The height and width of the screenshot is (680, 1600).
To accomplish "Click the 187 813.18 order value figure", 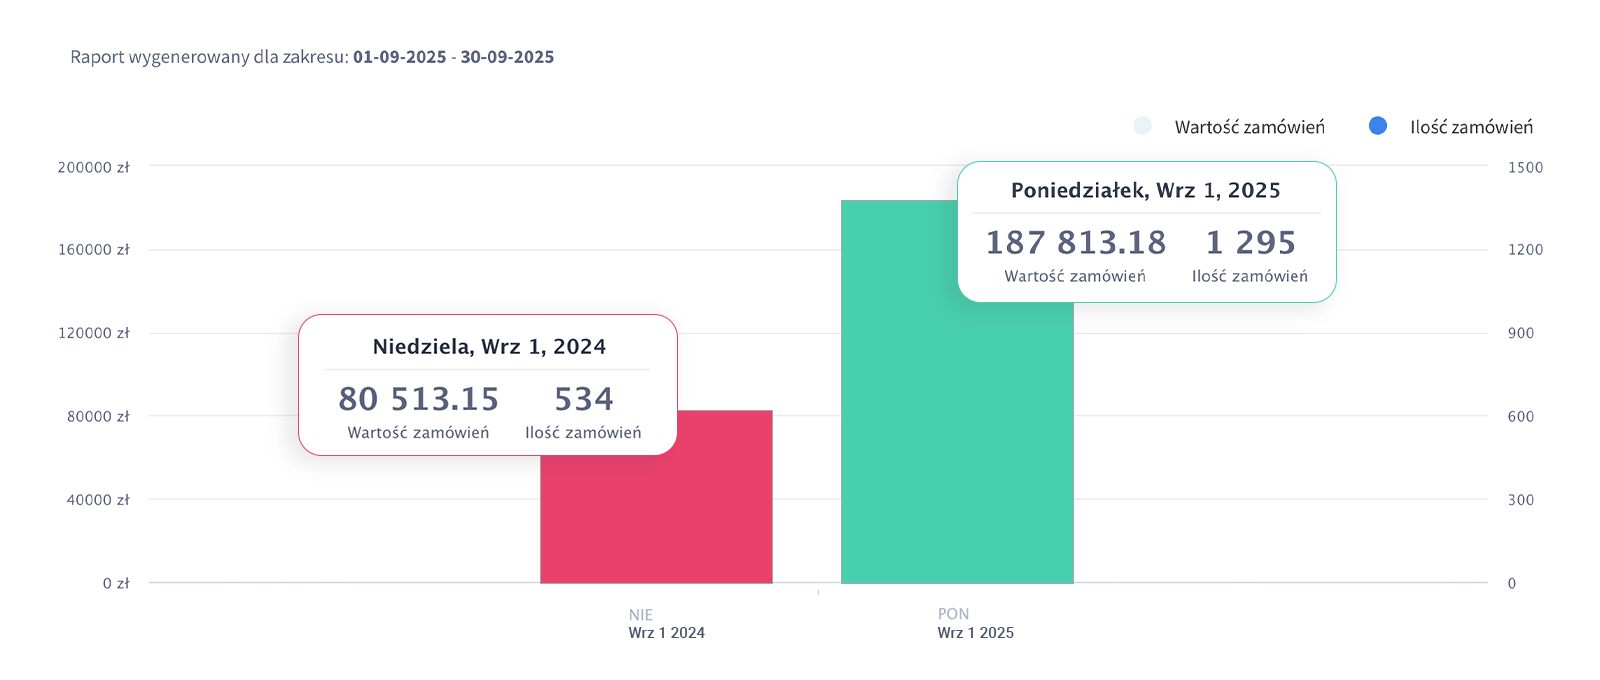I will tap(1076, 243).
